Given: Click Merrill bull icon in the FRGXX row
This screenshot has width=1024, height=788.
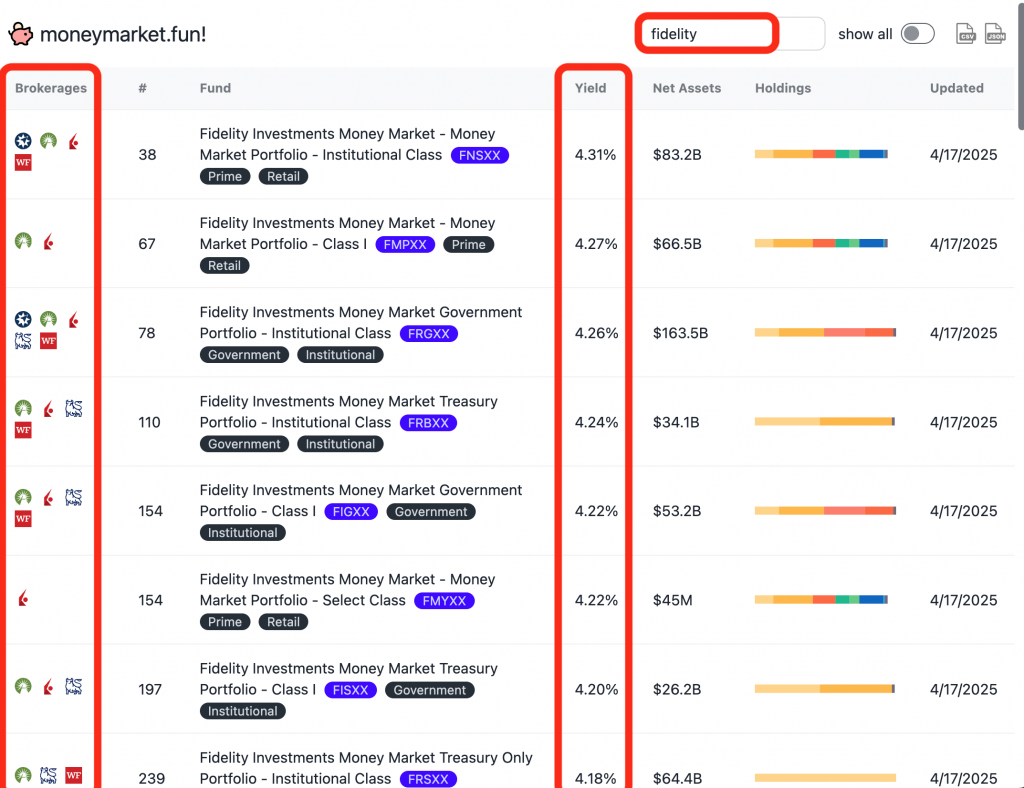Looking at the screenshot, I should (x=23, y=341).
